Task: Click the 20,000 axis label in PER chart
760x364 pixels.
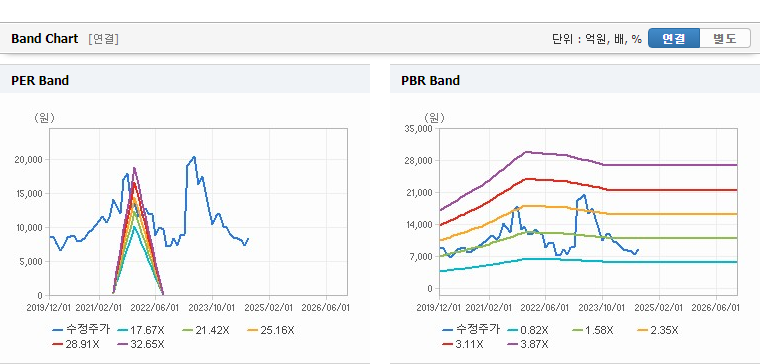Action: [x=30, y=159]
